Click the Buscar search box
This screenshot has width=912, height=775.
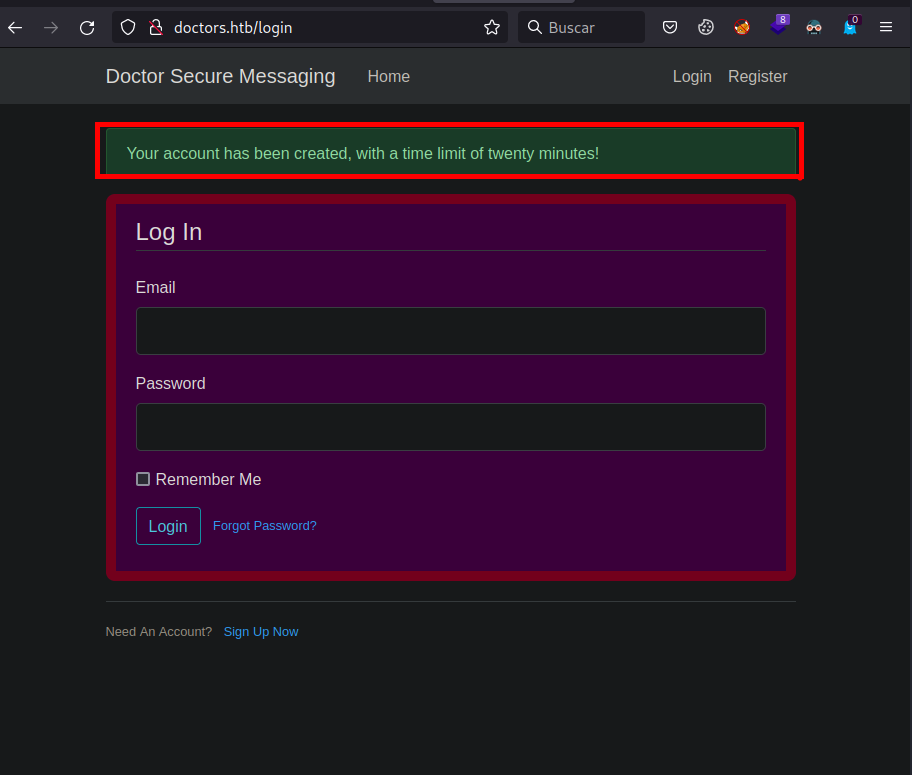coord(590,28)
